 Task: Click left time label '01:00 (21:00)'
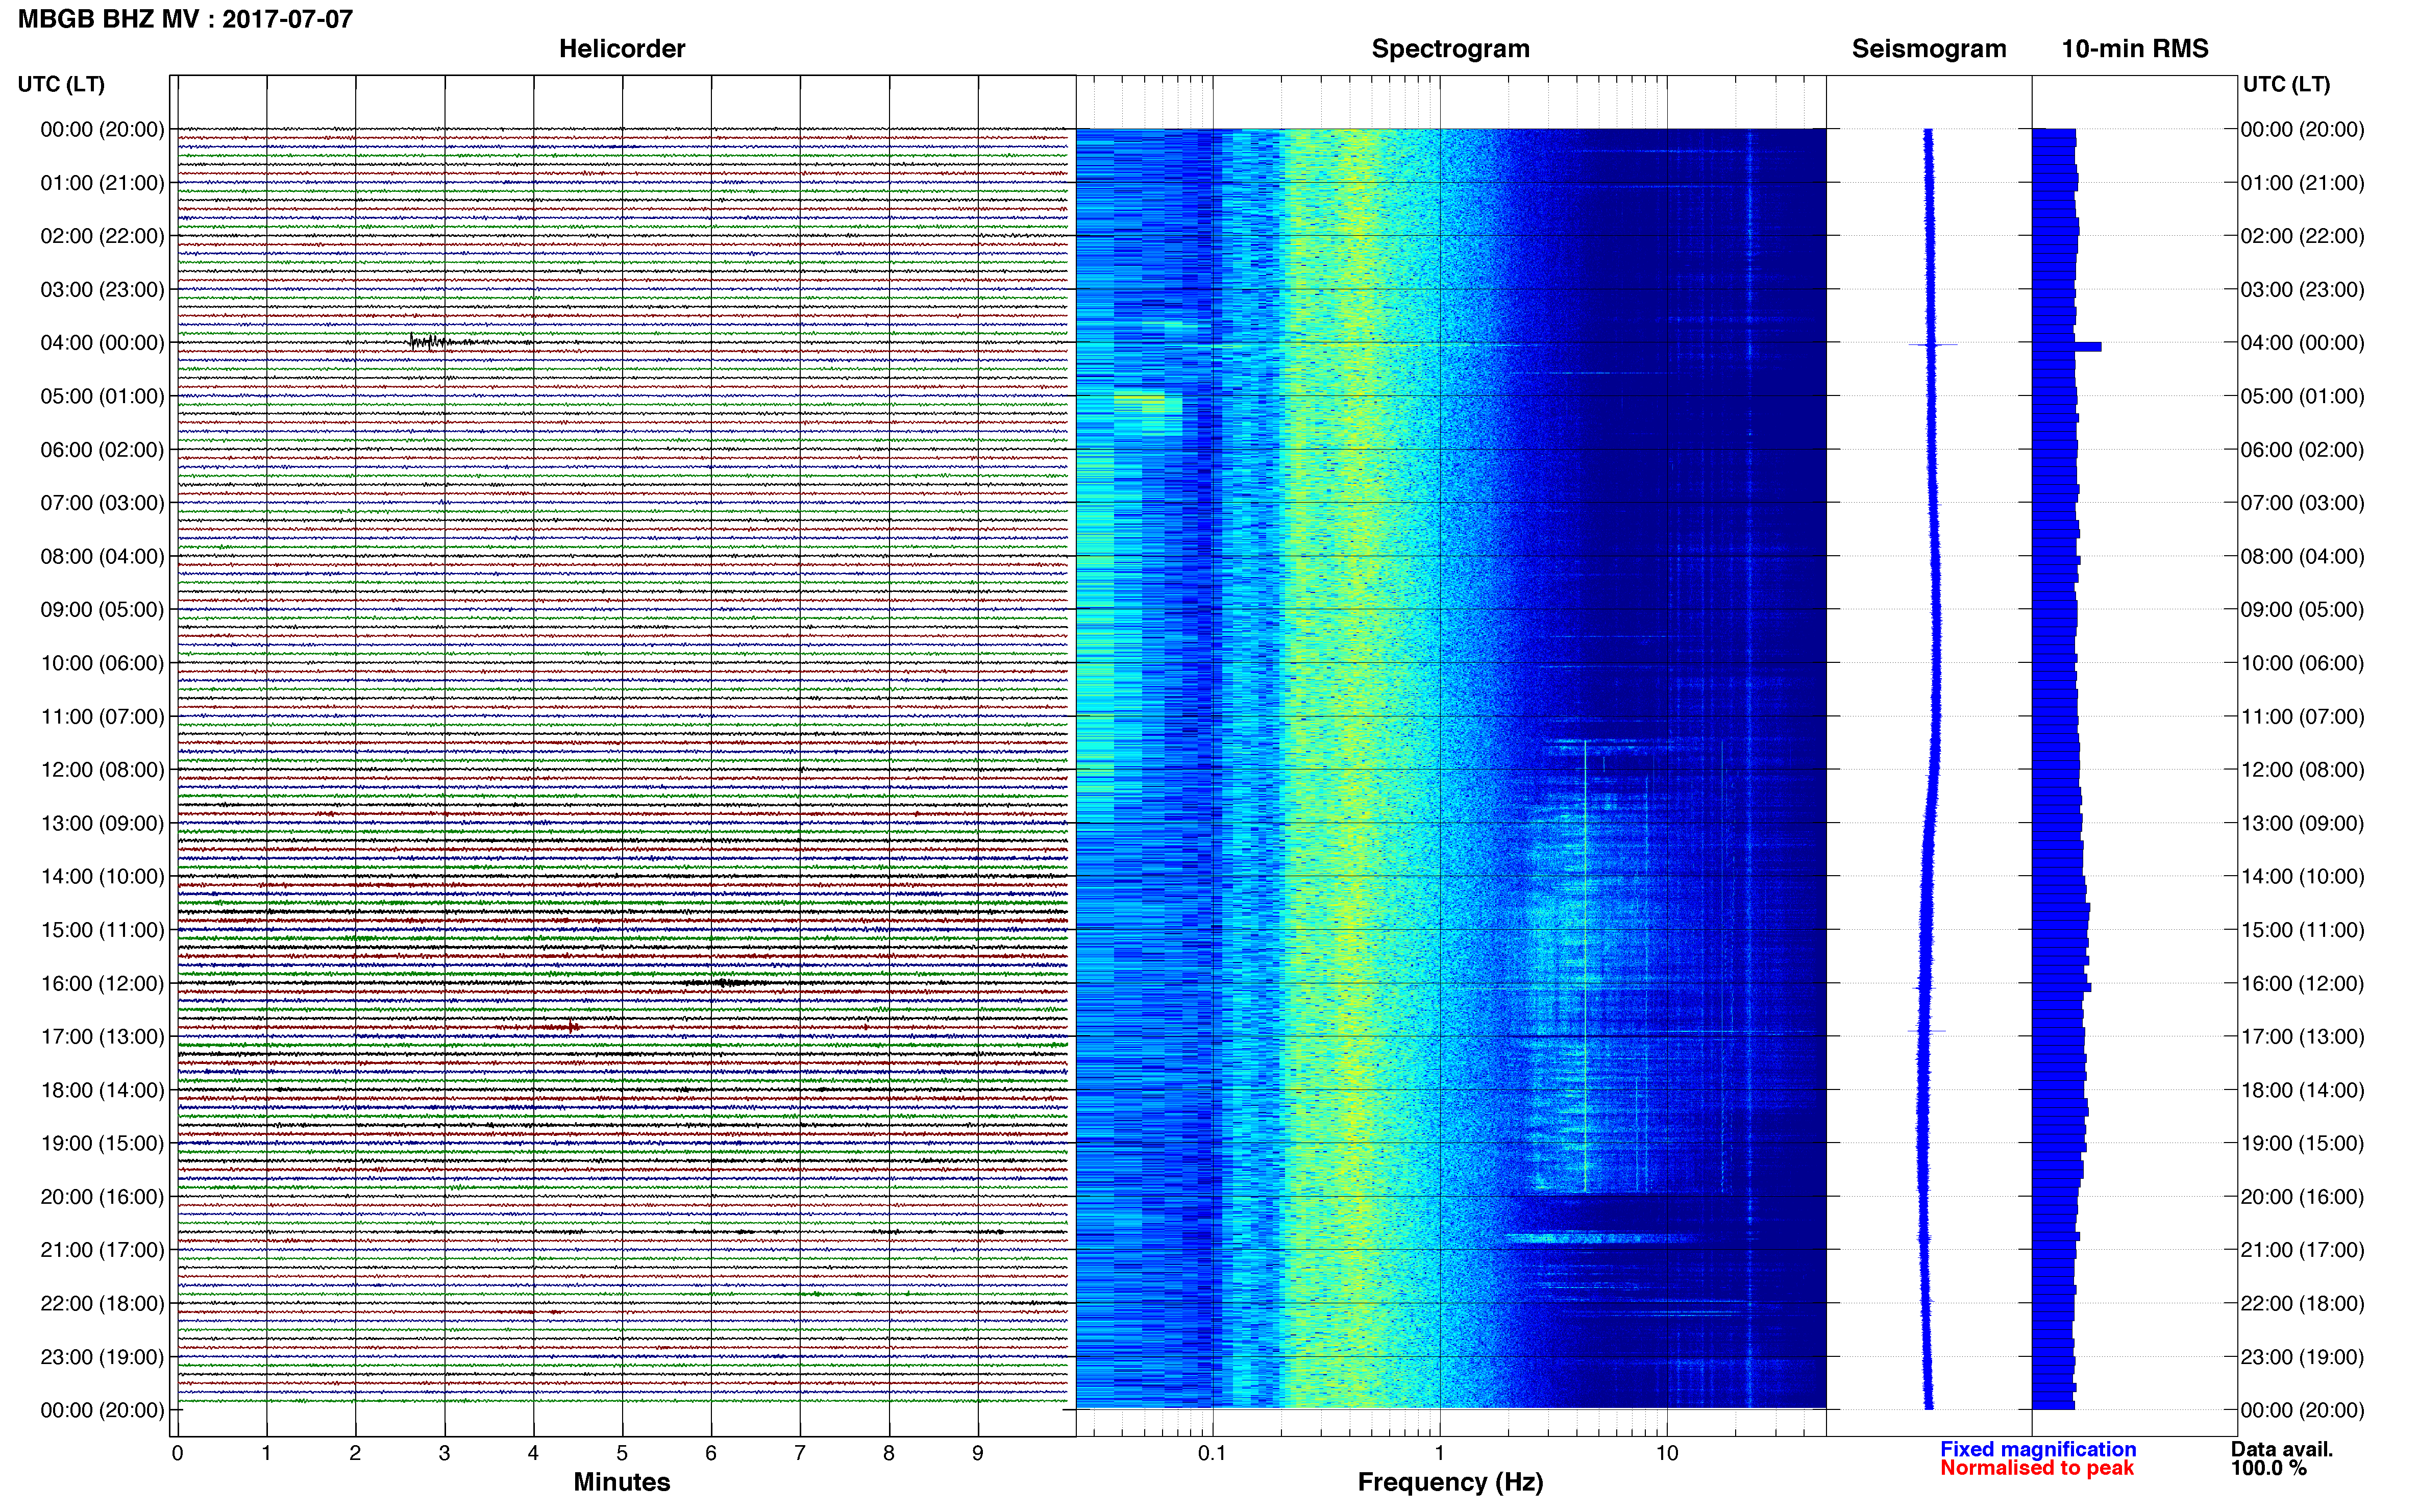point(102,183)
